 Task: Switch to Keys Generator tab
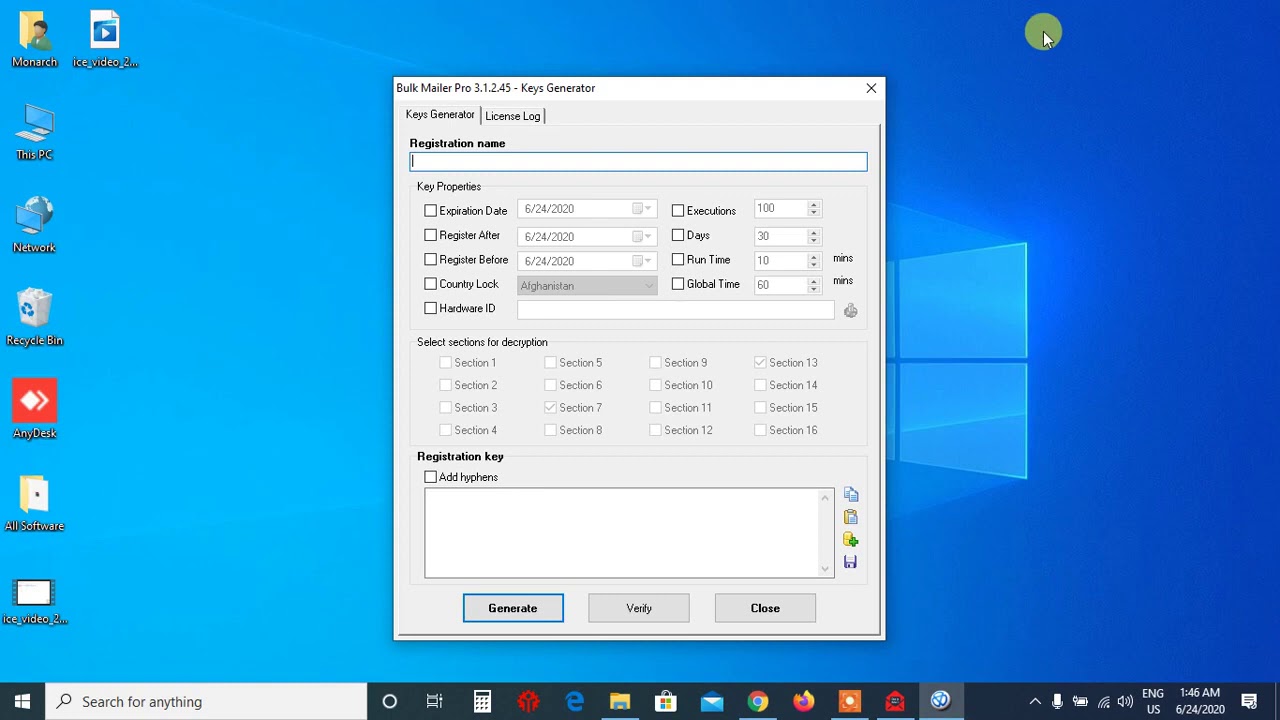(440, 115)
